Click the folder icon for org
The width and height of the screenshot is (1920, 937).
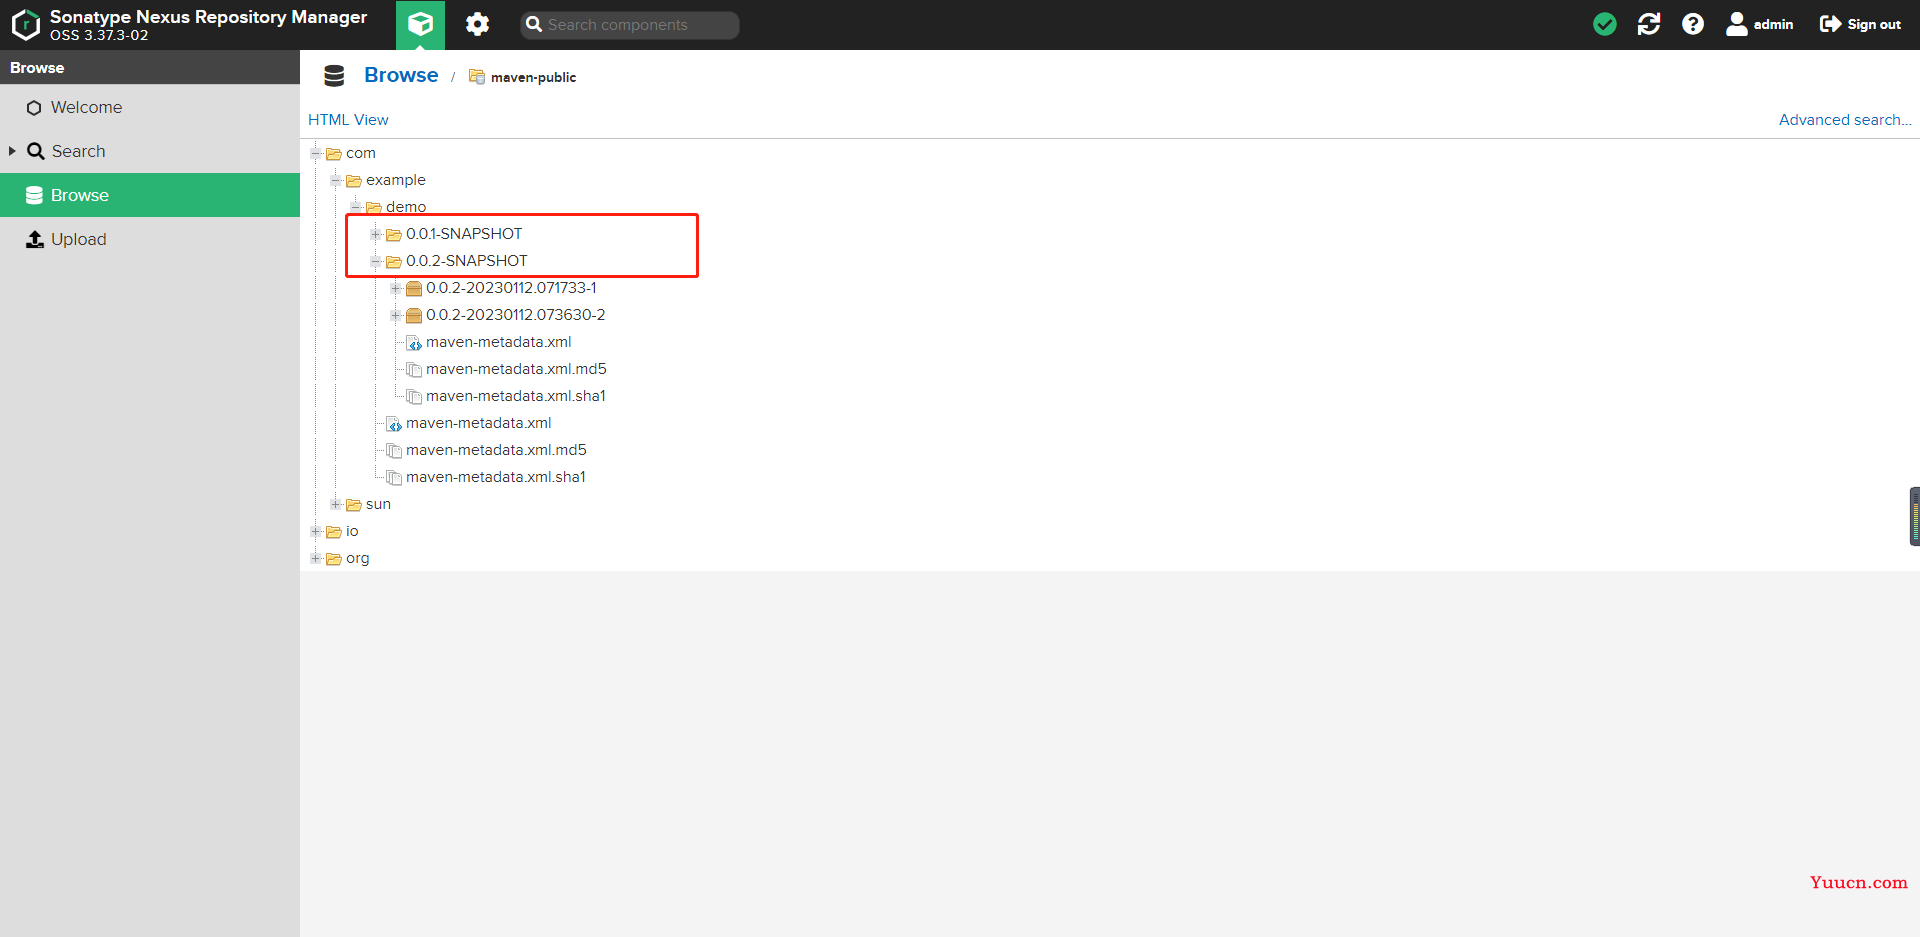pyautogui.click(x=334, y=559)
